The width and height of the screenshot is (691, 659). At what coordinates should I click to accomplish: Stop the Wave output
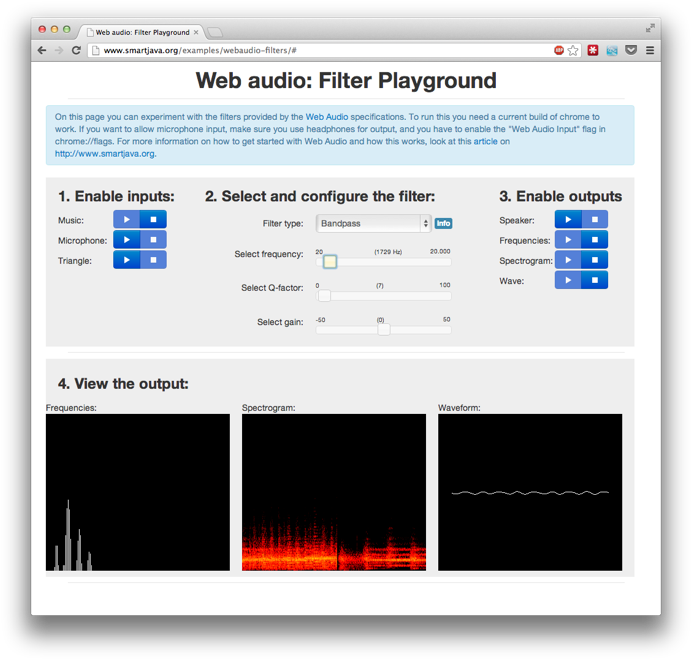(595, 280)
